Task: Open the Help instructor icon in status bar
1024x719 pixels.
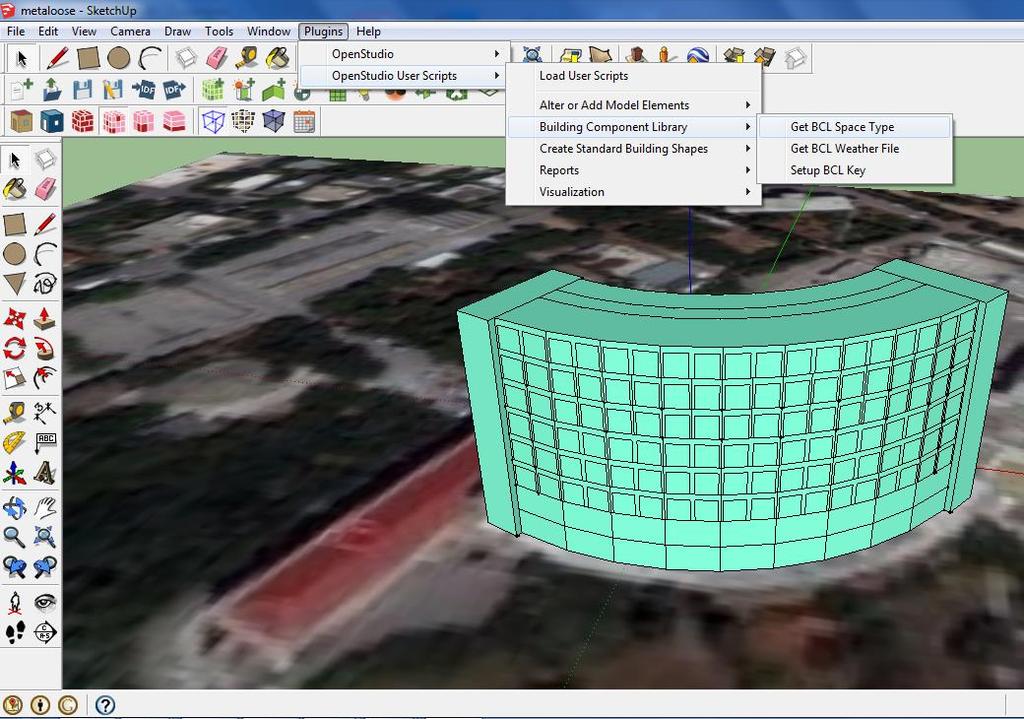Action: tap(105, 705)
